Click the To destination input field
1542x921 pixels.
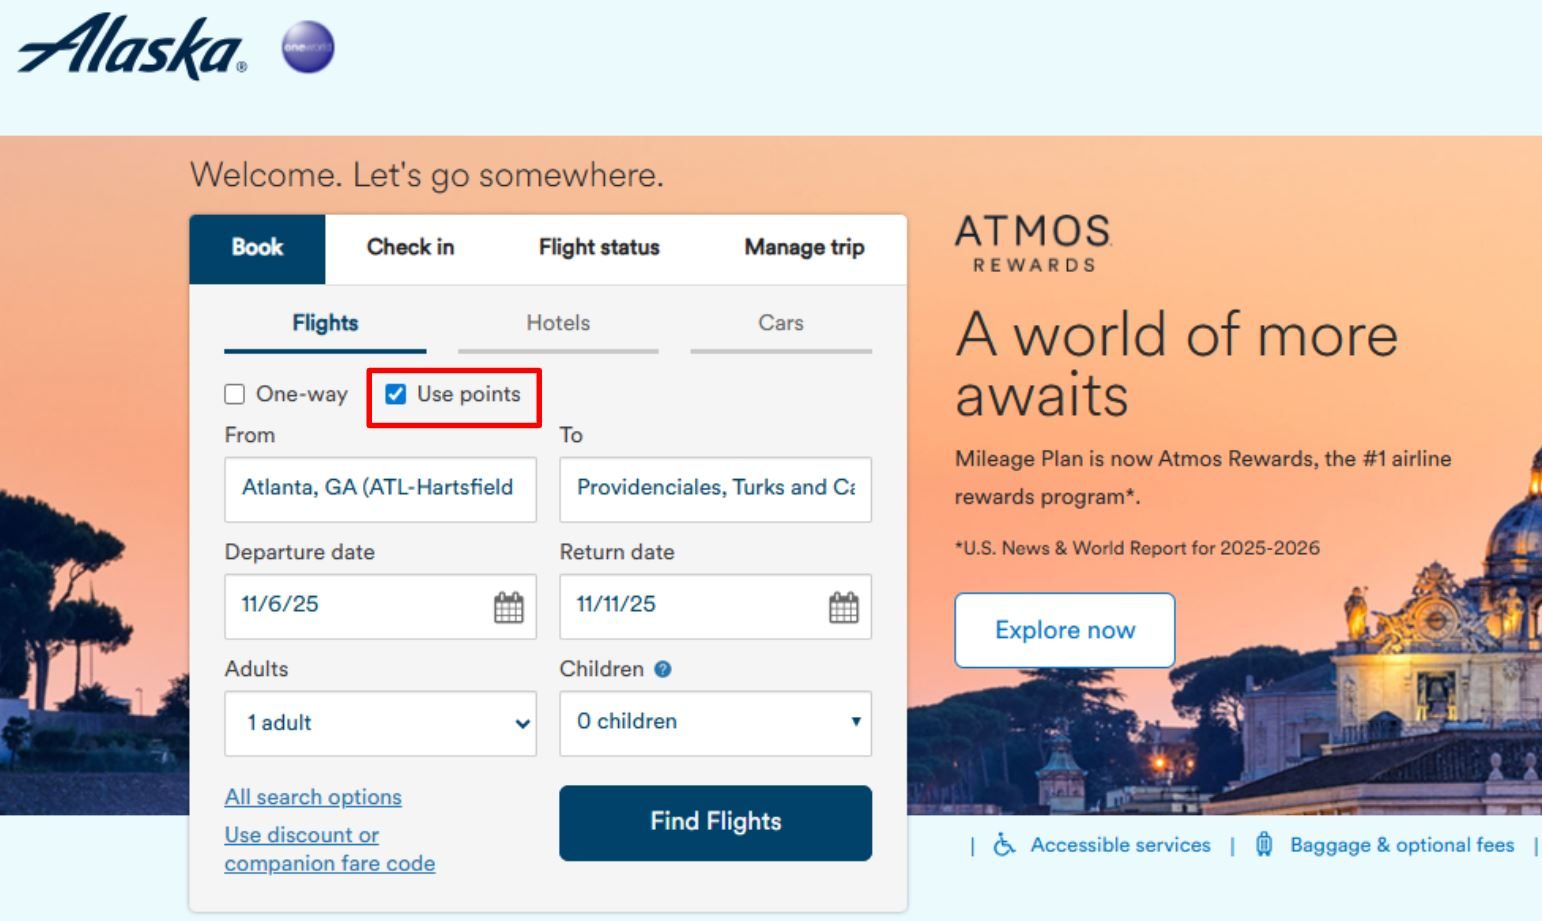(715, 489)
